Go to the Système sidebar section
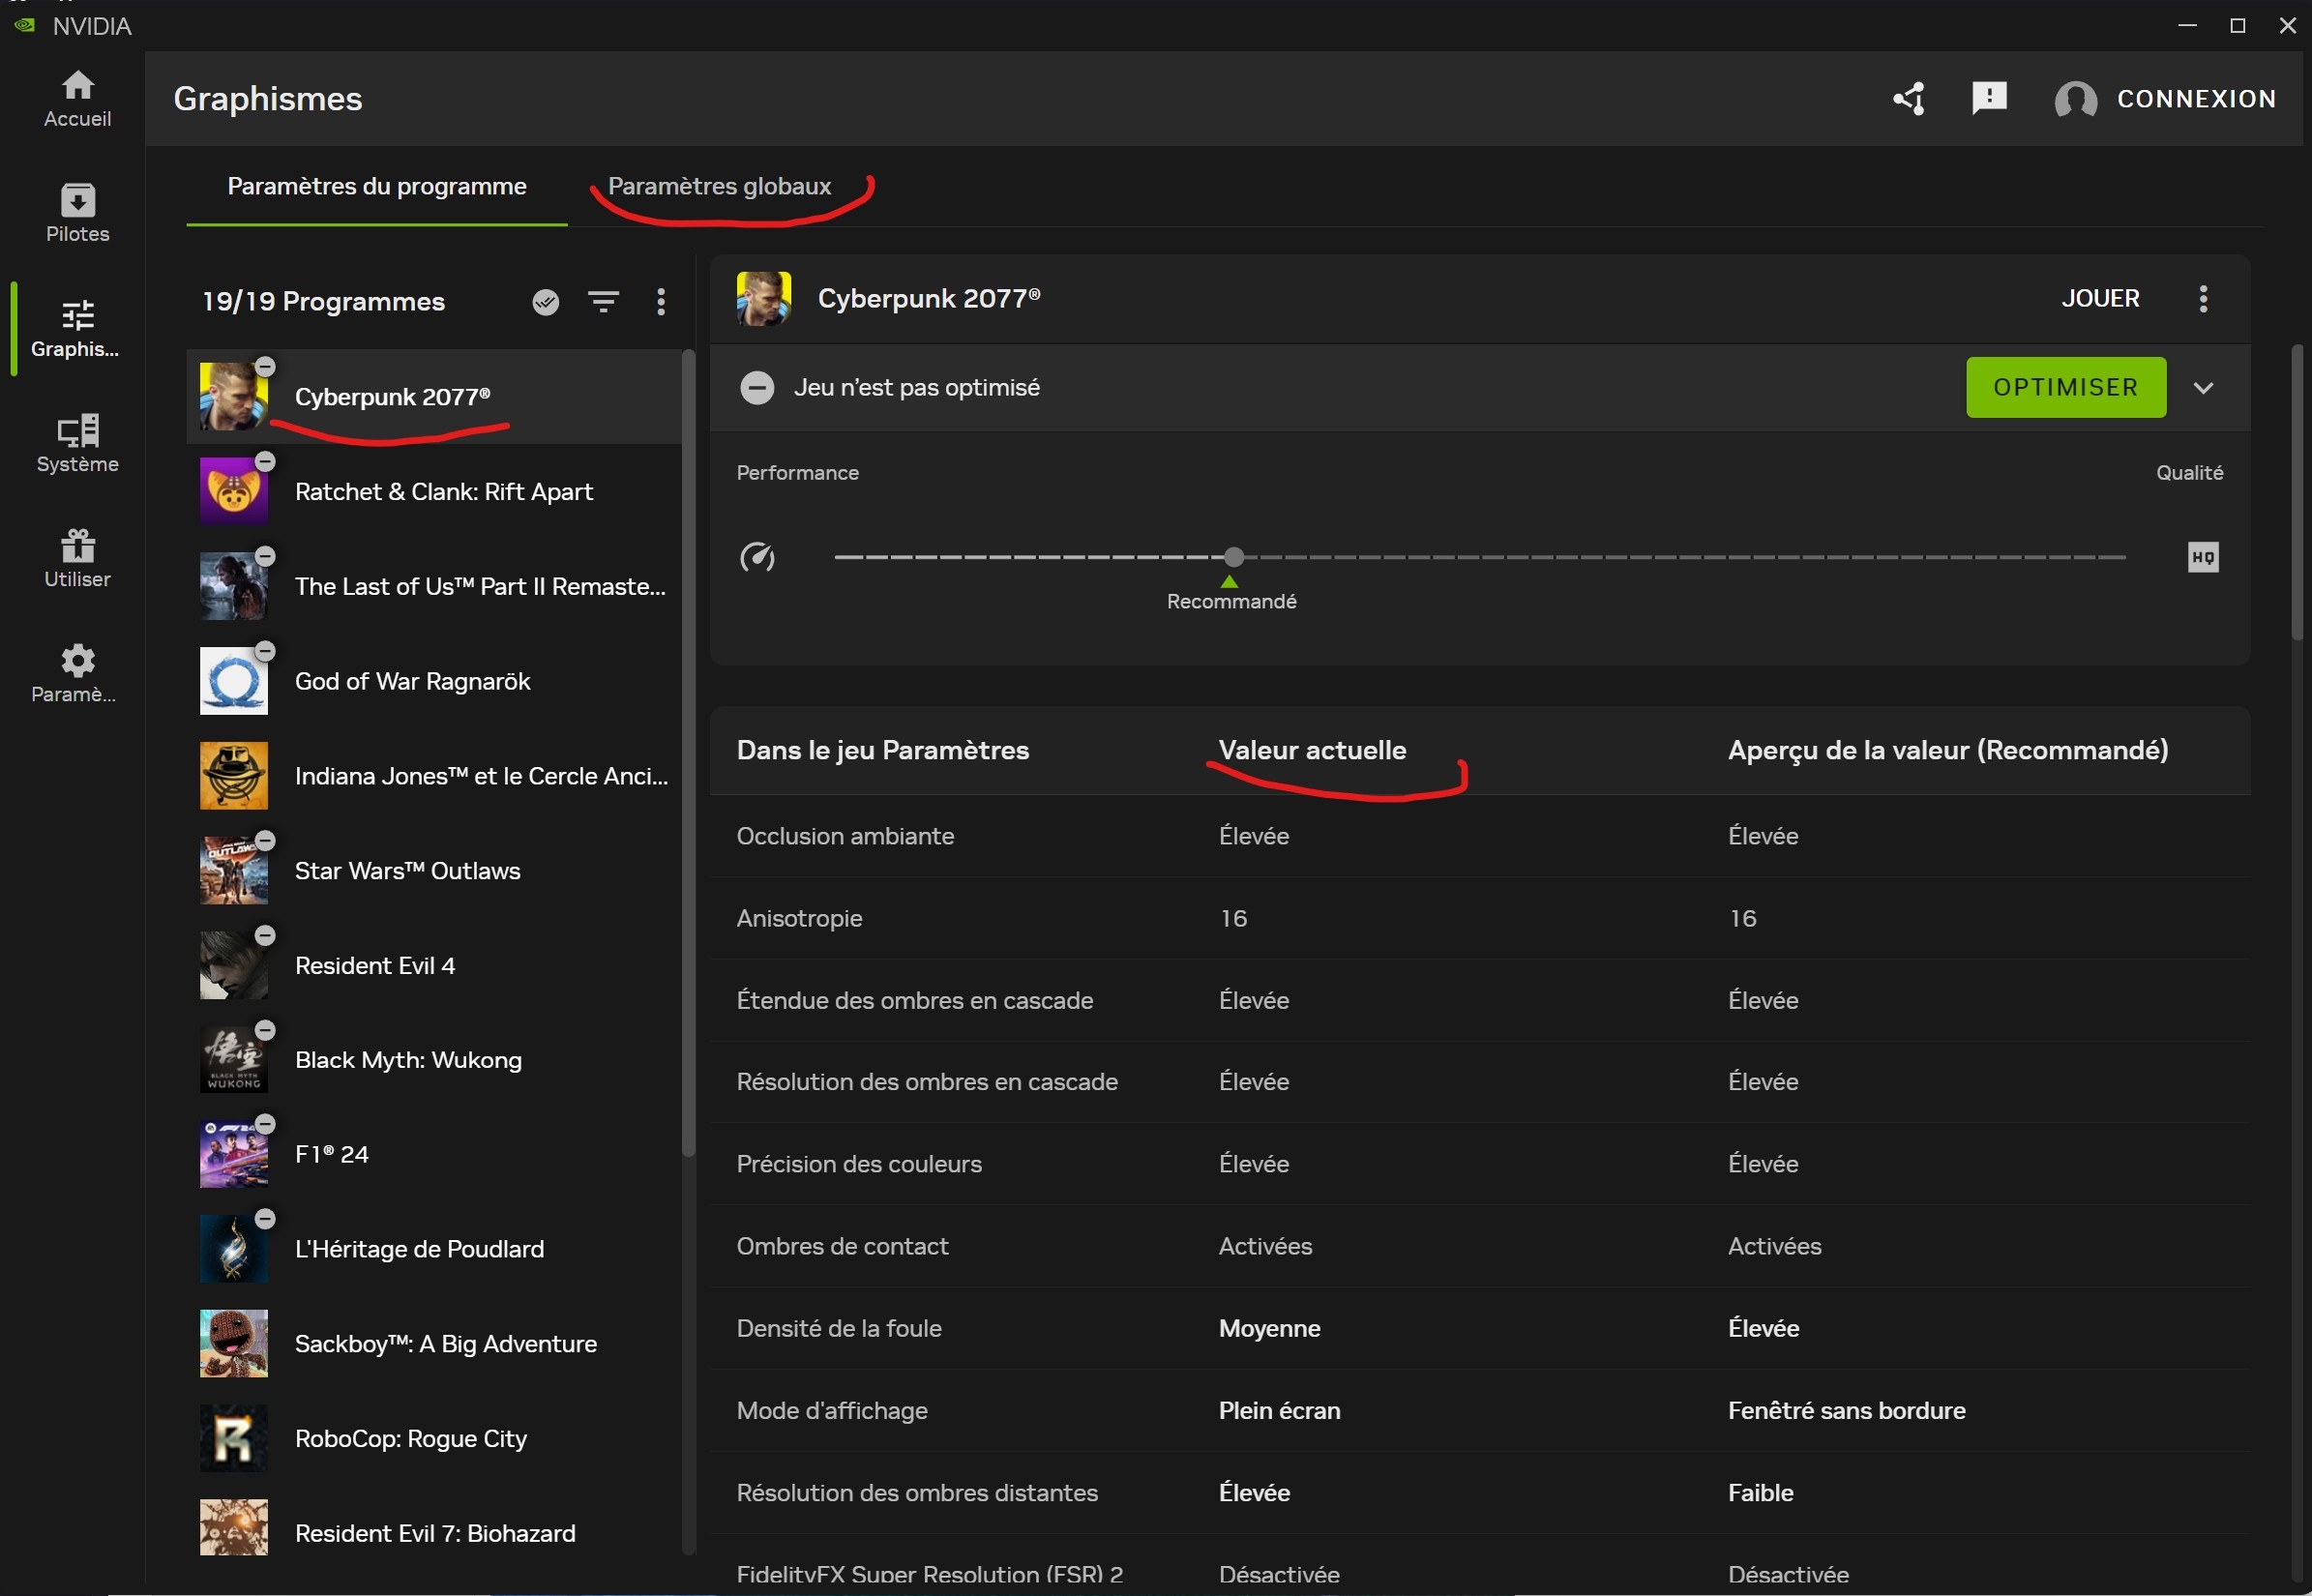2312x1596 pixels. click(x=77, y=443)
